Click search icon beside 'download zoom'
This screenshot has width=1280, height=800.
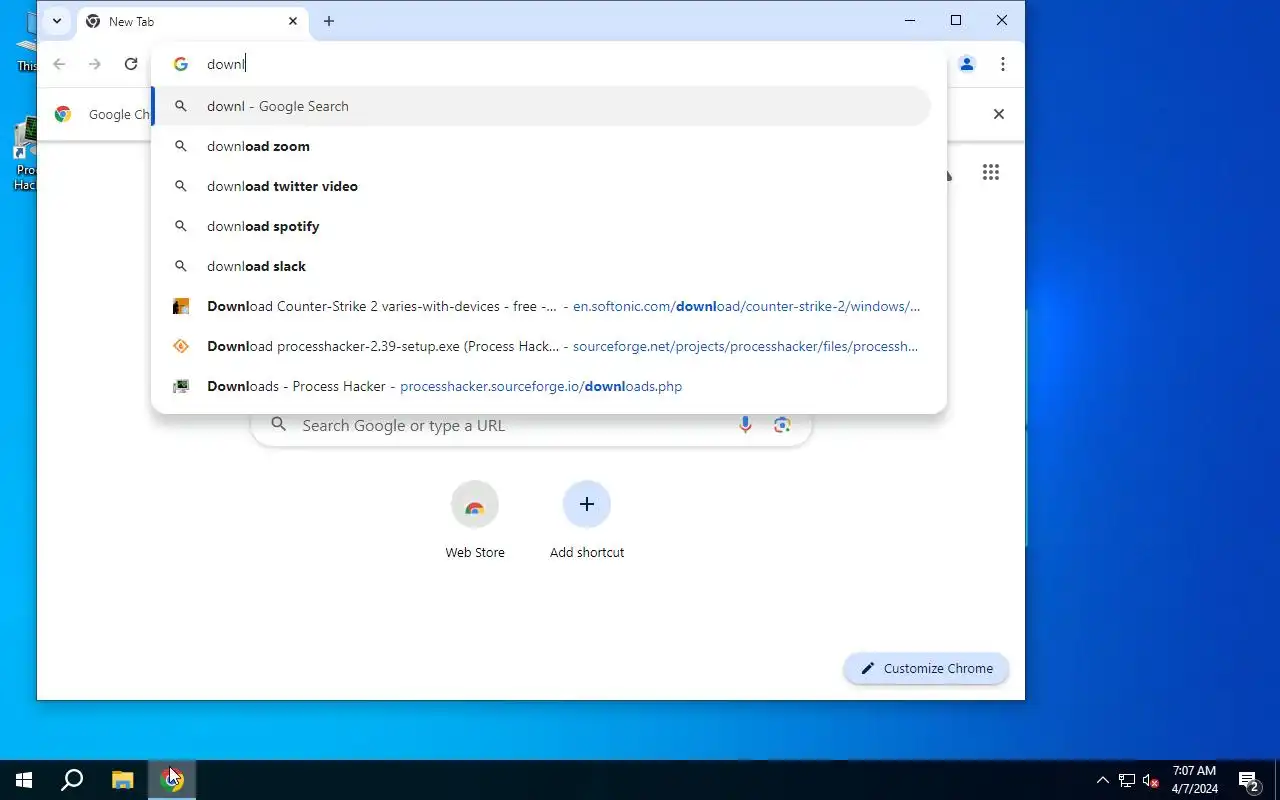[181, 146]
